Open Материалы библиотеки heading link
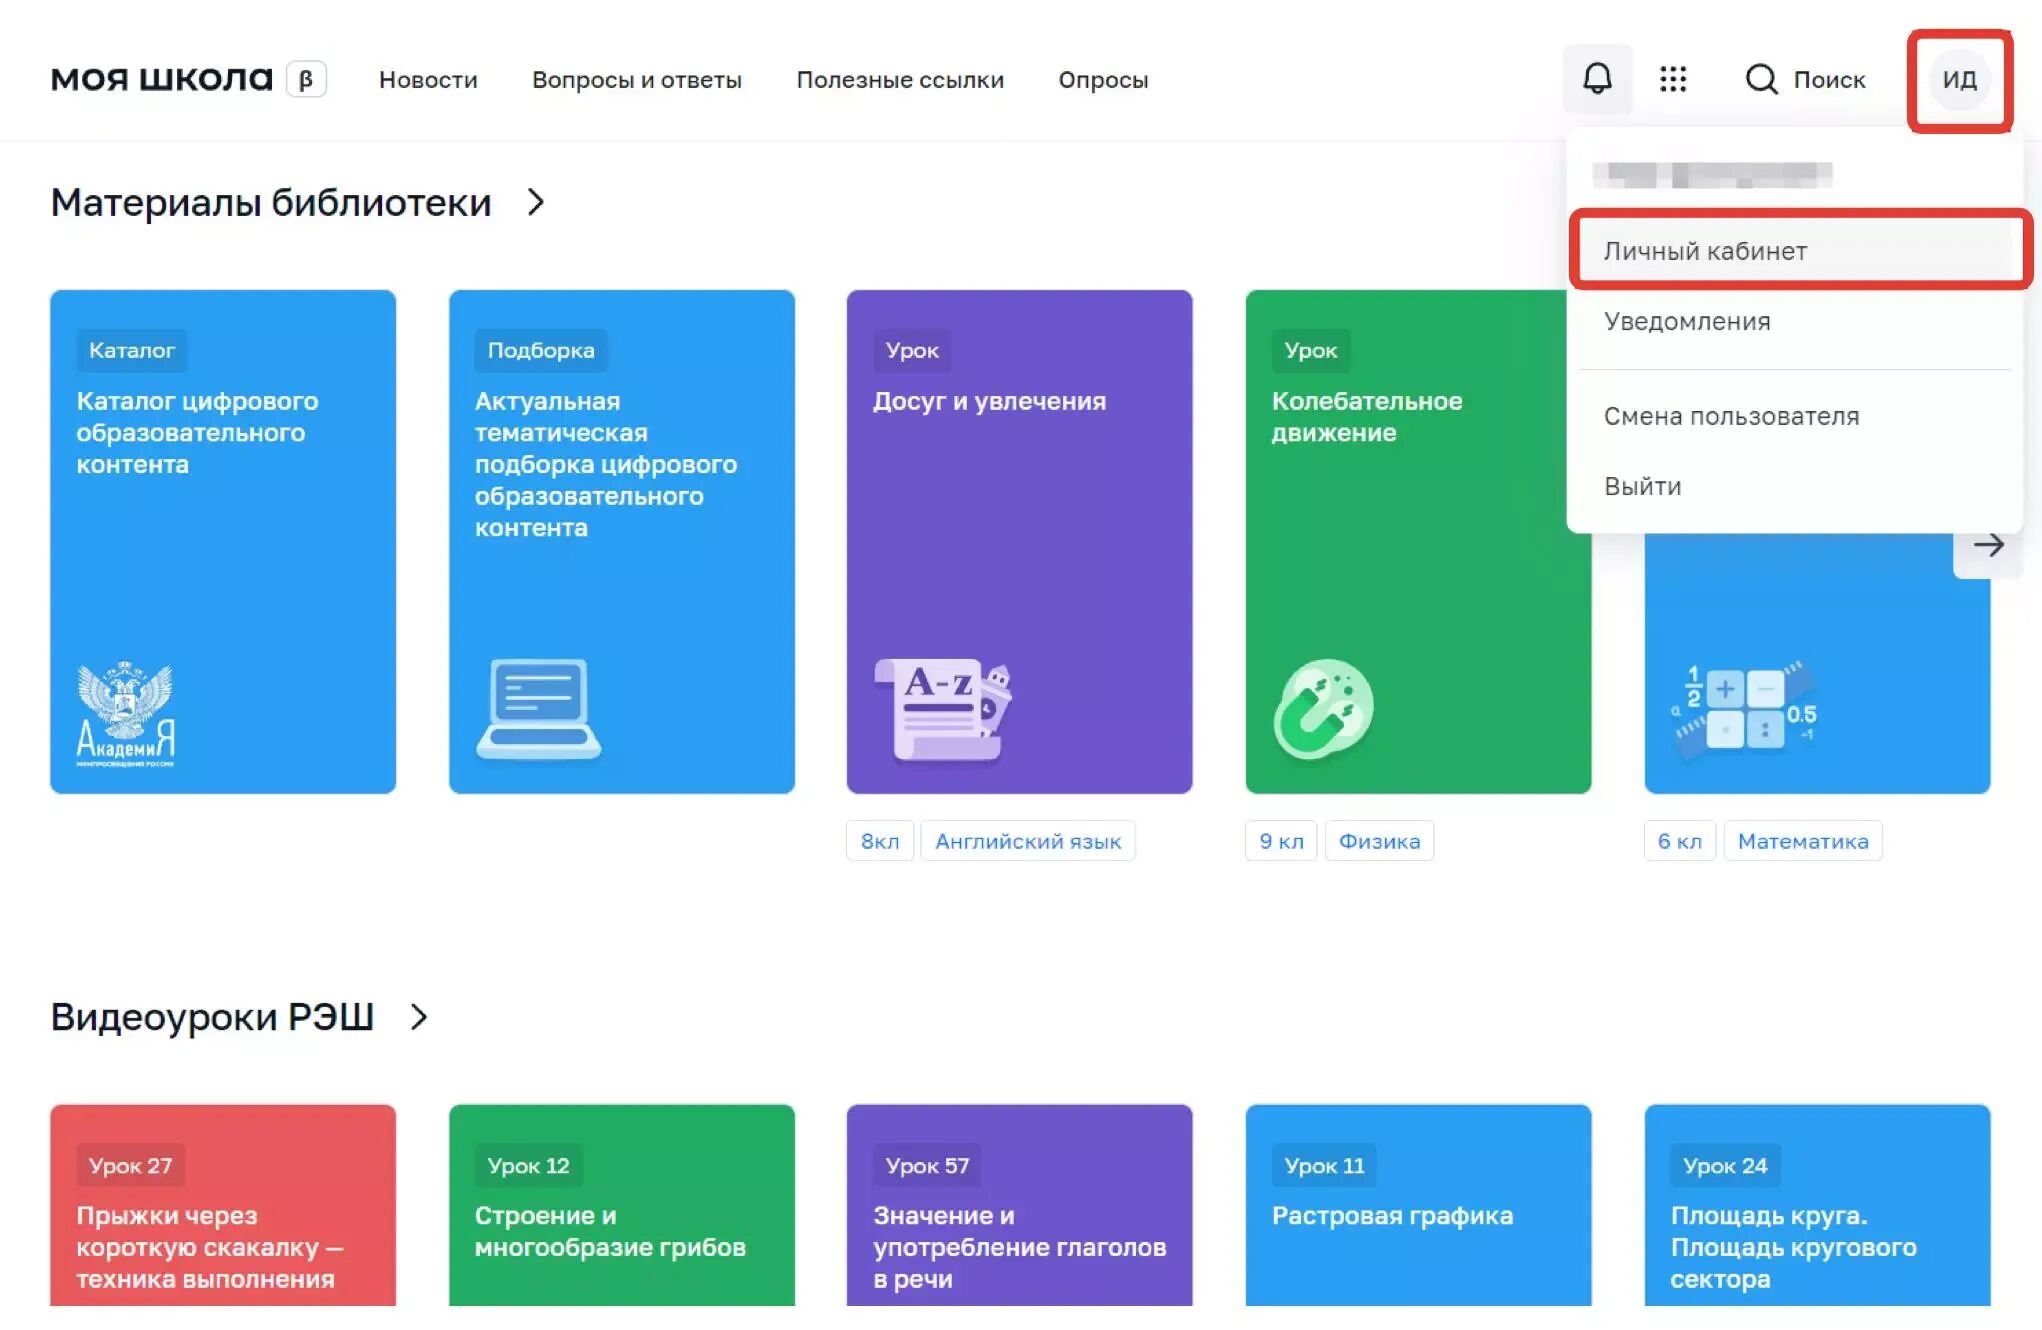The width and height of the screenshot is (2042, 1330). (x=271, y=203)
